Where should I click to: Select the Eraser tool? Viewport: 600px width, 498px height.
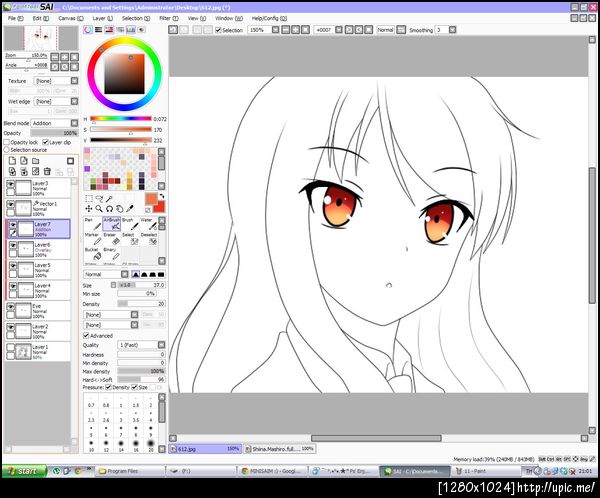(111, 239)
